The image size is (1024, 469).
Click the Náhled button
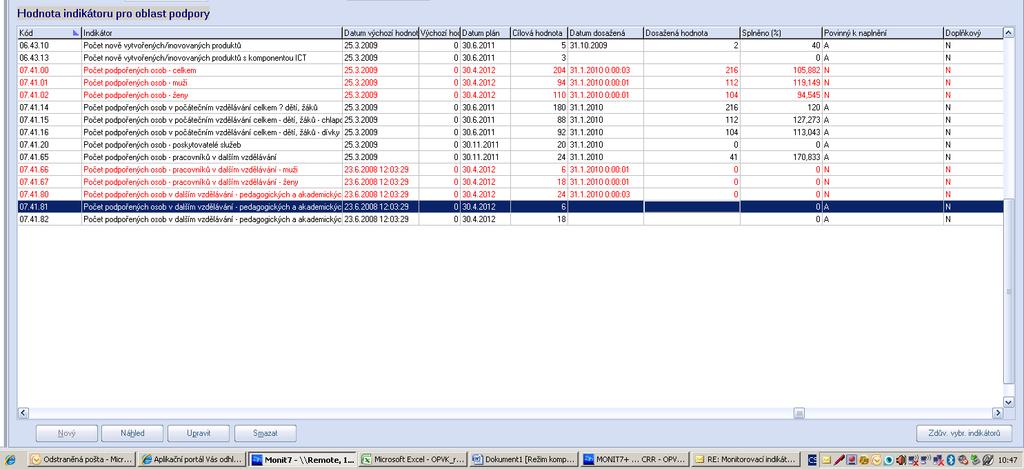[x=133, y=433]
